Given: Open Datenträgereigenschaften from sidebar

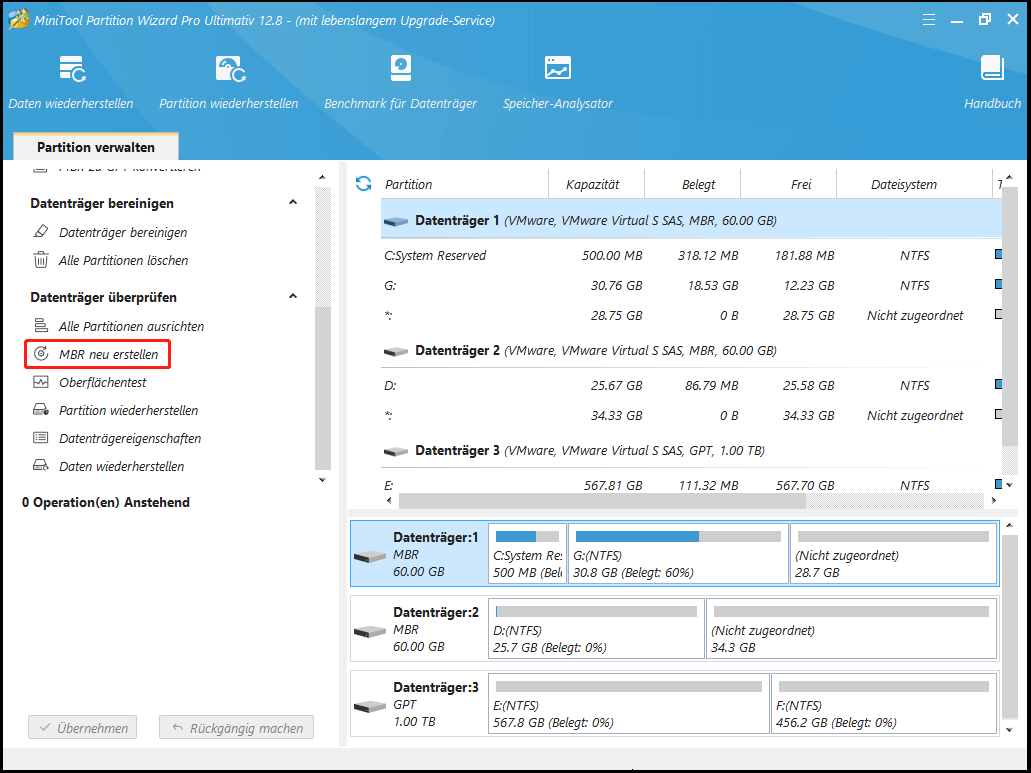Looking at the screenshot, I should pyautogui.click(x=130, y=438).
